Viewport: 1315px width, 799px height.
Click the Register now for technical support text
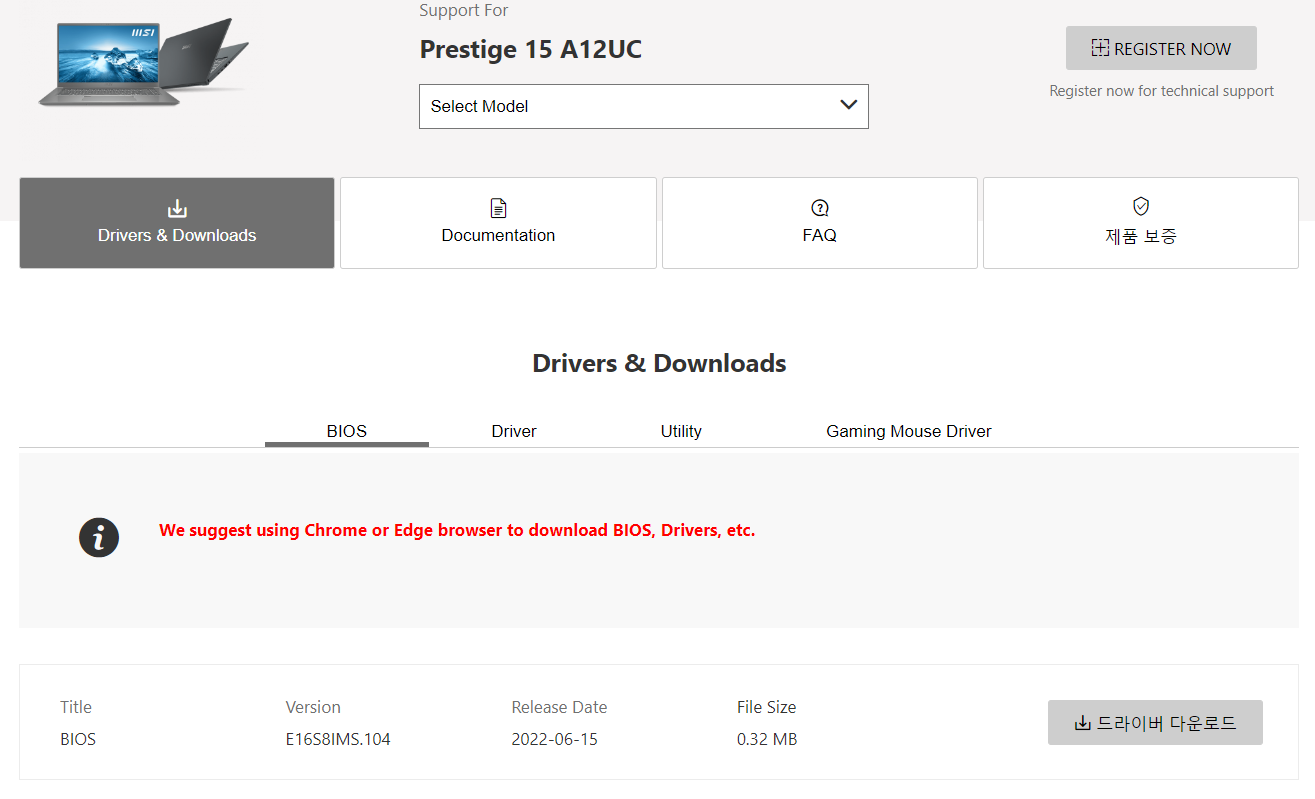(x=1161, y=91)
